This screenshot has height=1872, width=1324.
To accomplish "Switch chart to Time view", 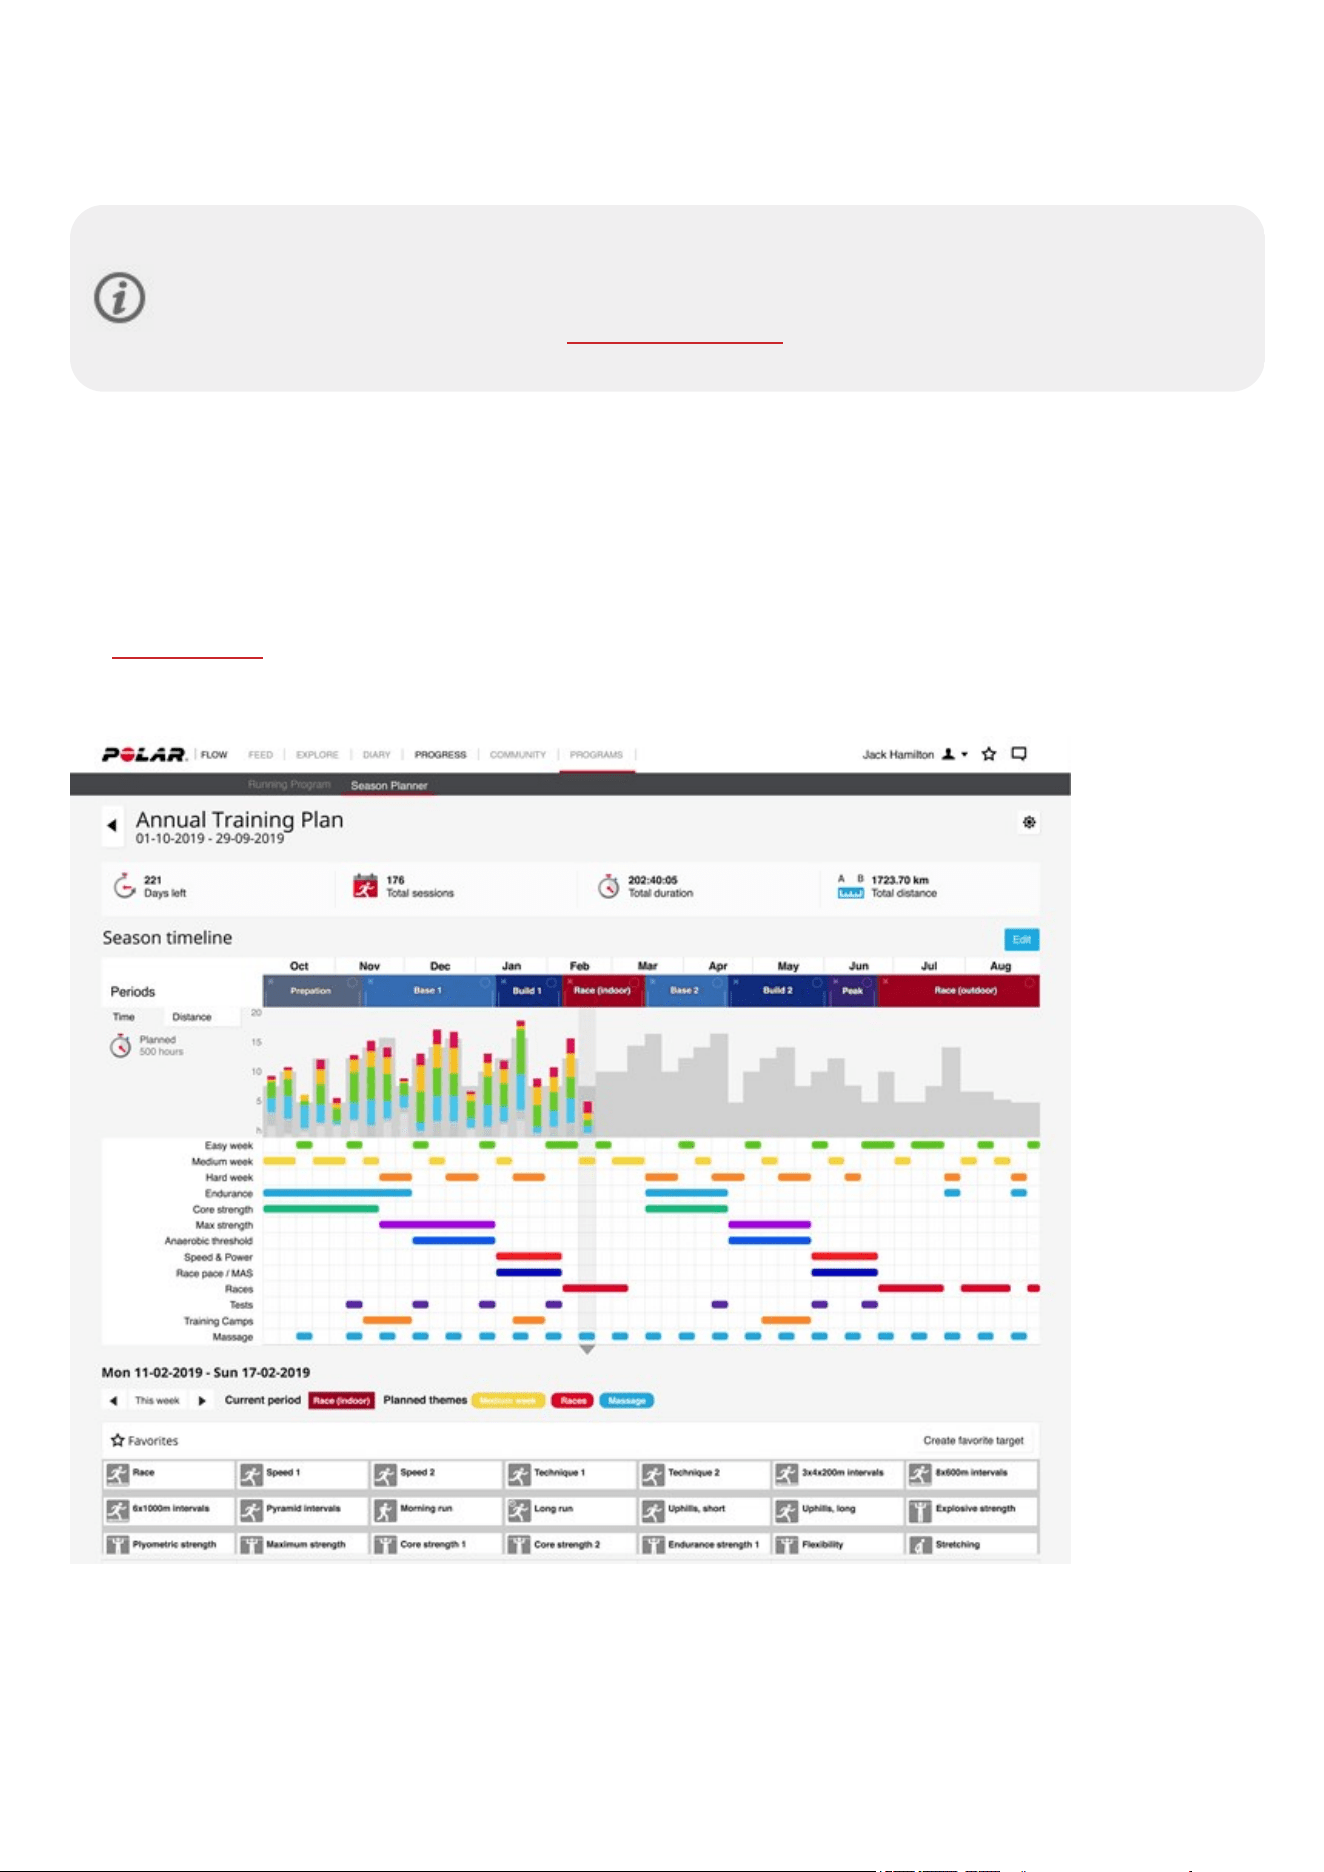I will click(x=124, y=1017).
